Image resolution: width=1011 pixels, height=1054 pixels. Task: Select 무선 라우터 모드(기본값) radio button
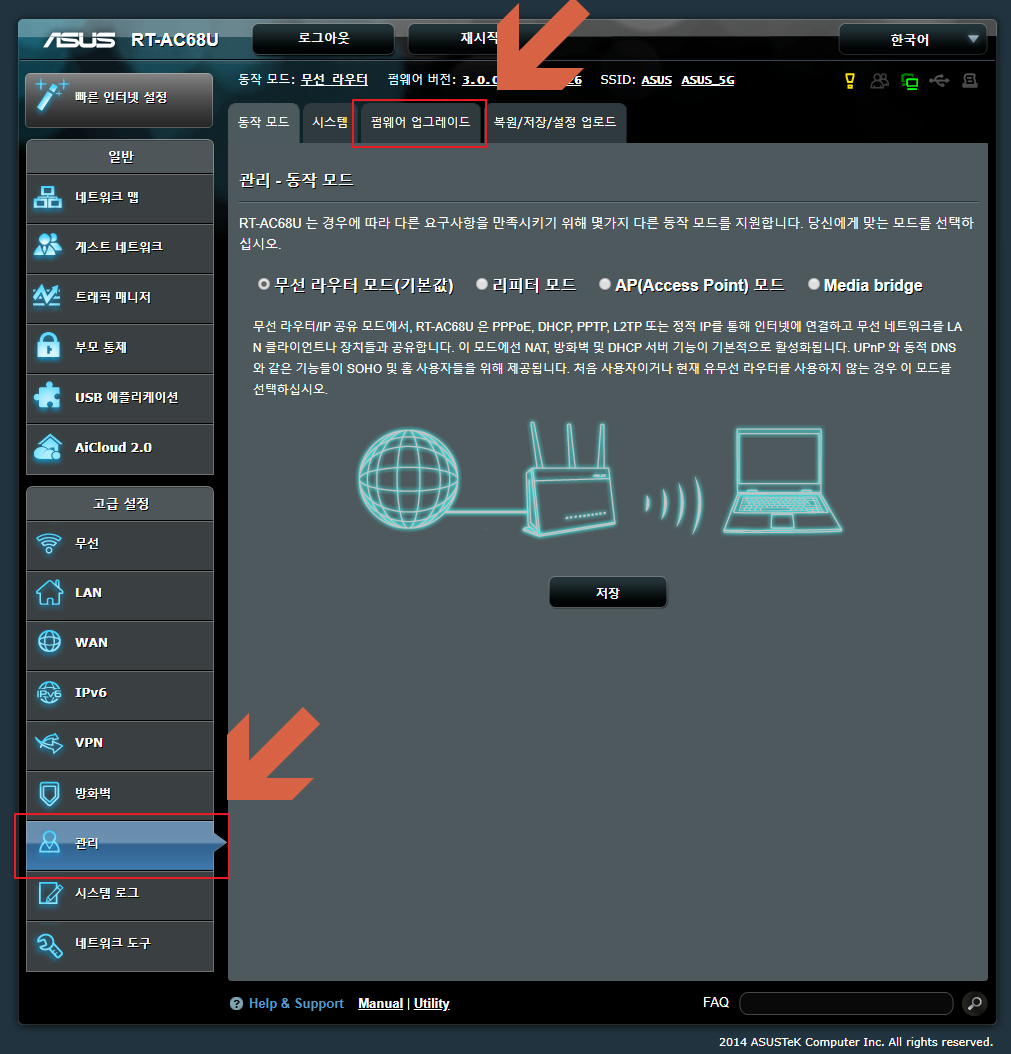pos(264,284)
